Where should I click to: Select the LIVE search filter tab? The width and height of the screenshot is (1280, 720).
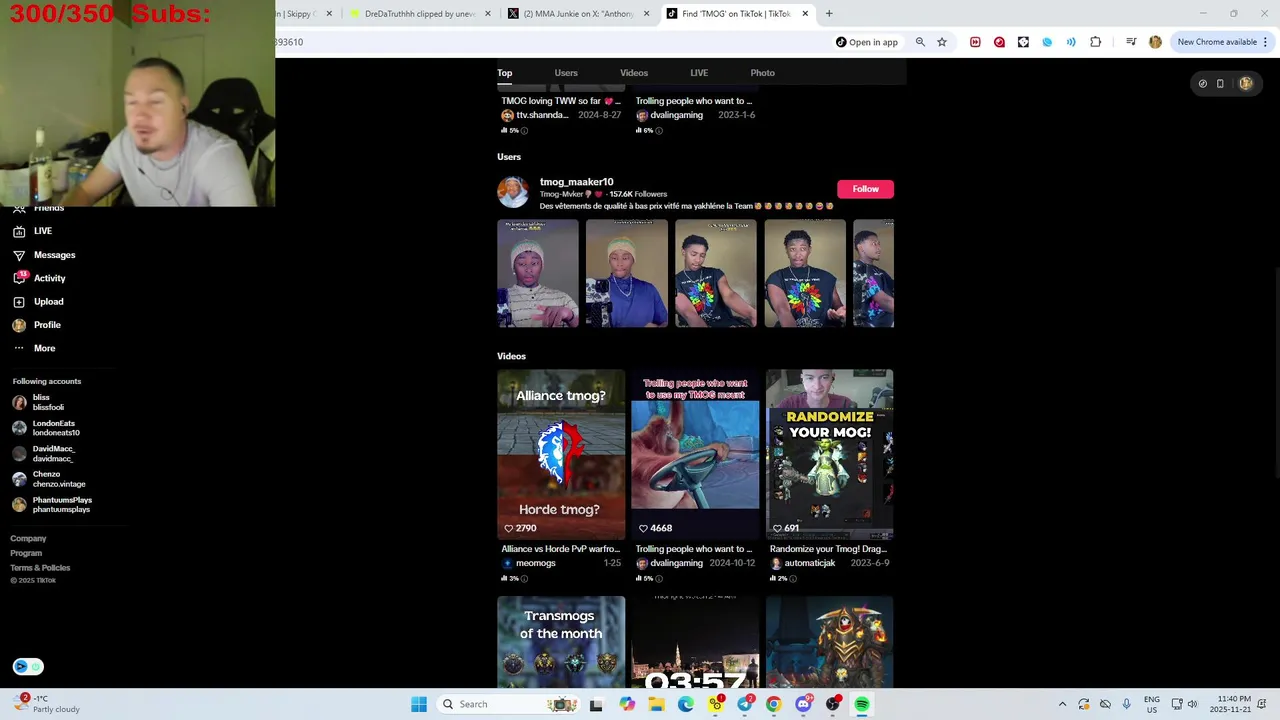point(699,73)
